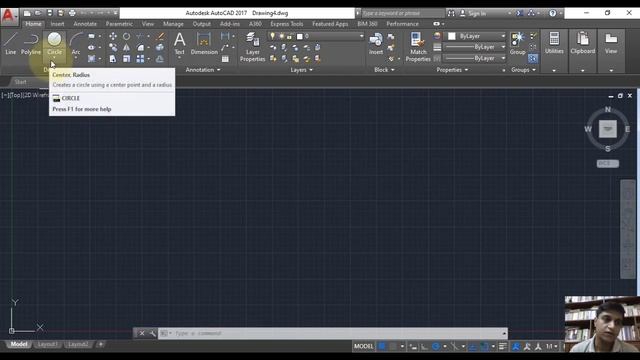The width and height of the screenshot is (640, 360).
Task: Expand the Properties panel
Action: [452, 70]
